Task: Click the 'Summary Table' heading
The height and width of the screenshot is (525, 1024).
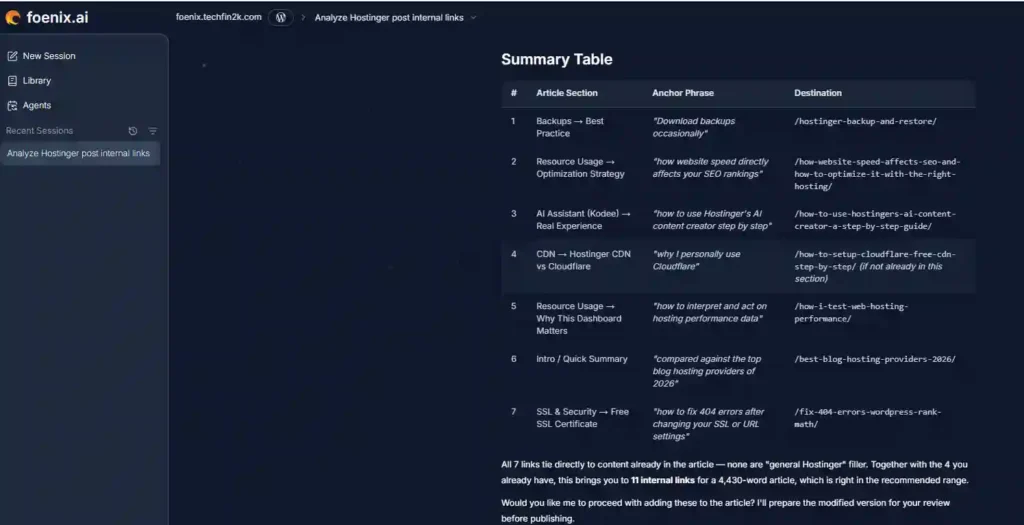Action: (x=556, y=59)
